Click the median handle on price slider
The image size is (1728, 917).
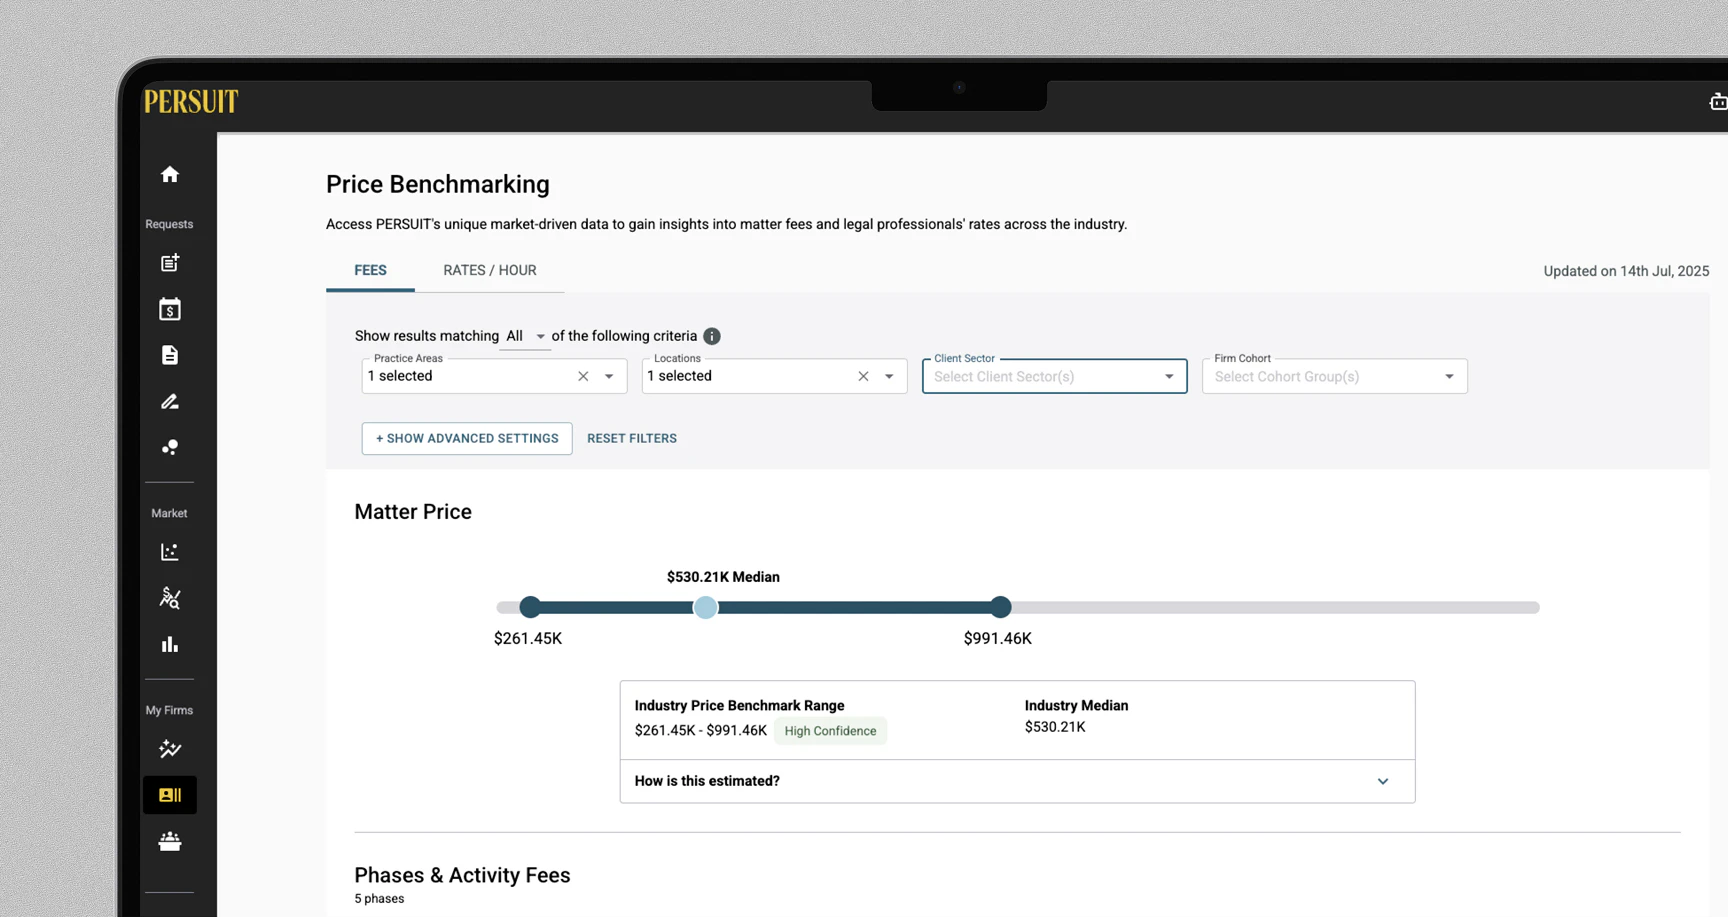pos(706,607)
